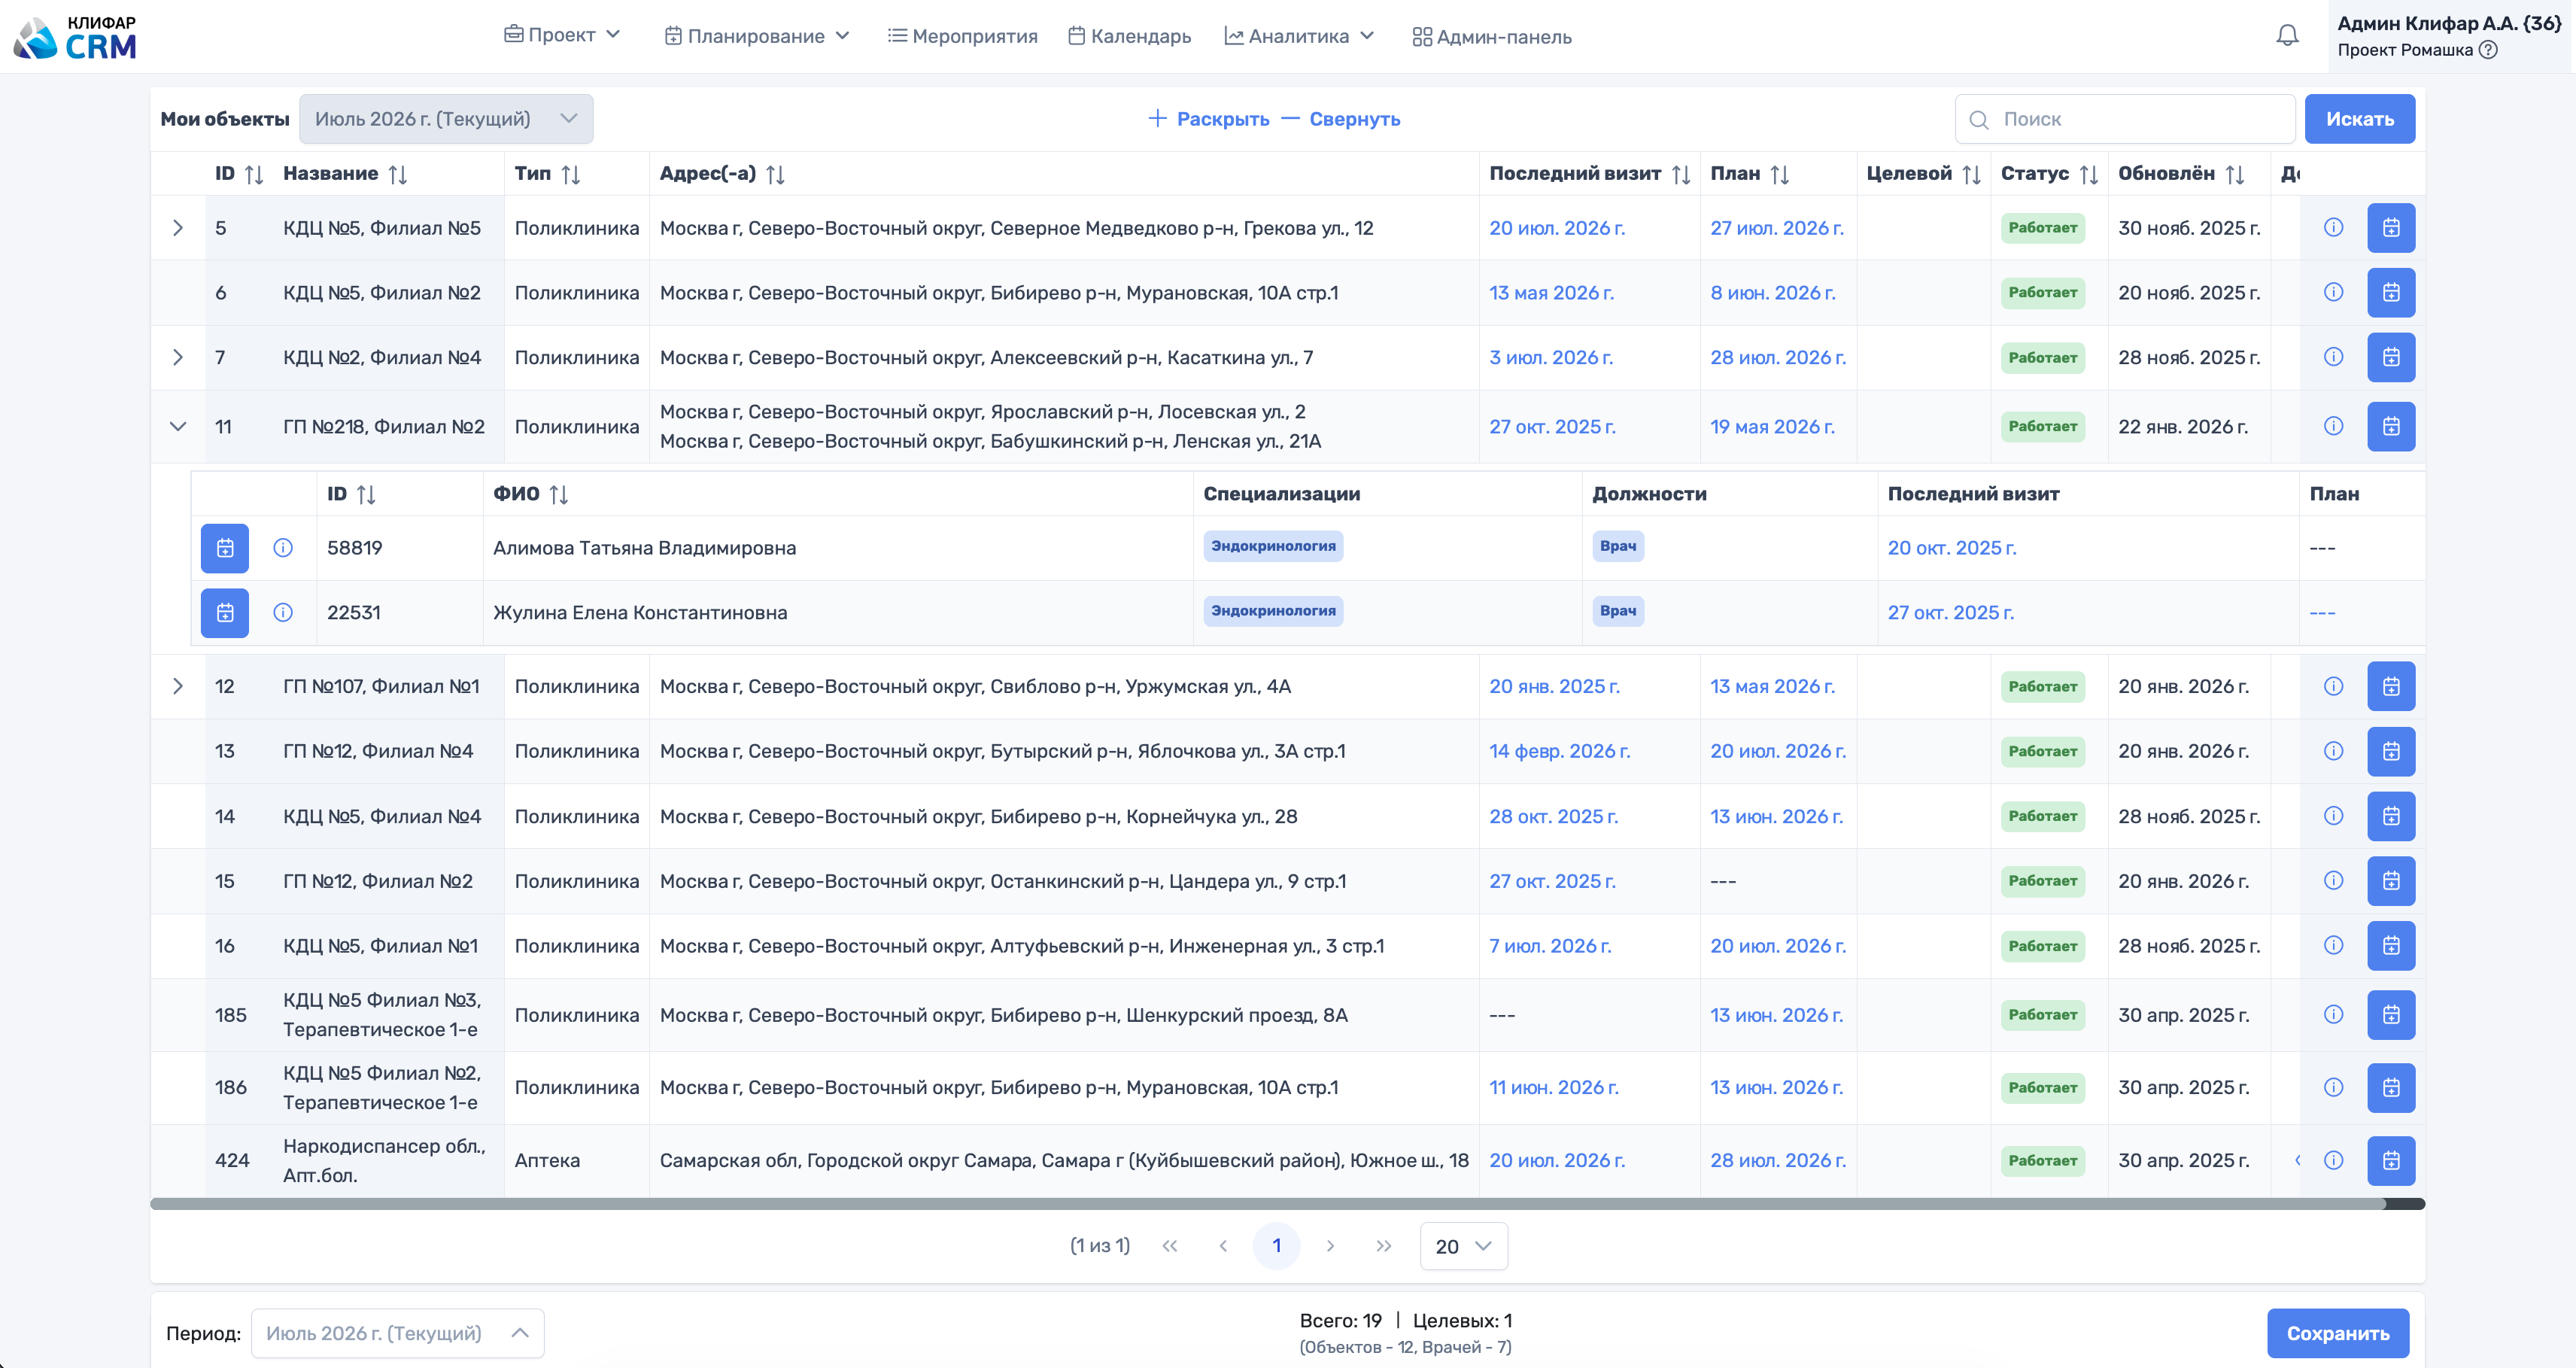
Task: Open the calendar button for row ID 6
Action: point(2391,293)
